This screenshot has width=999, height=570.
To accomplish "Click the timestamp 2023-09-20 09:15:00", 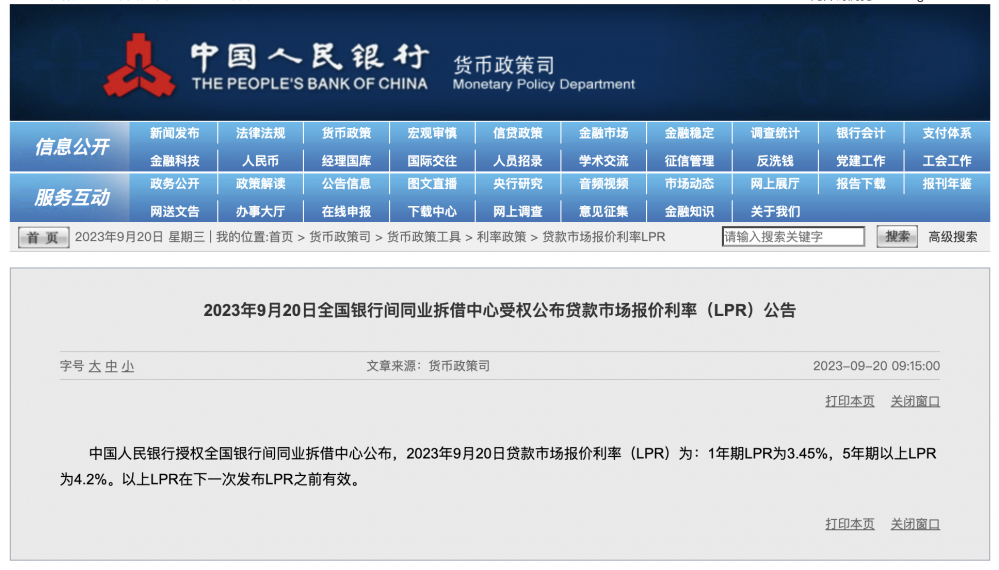I will (876, 366).
